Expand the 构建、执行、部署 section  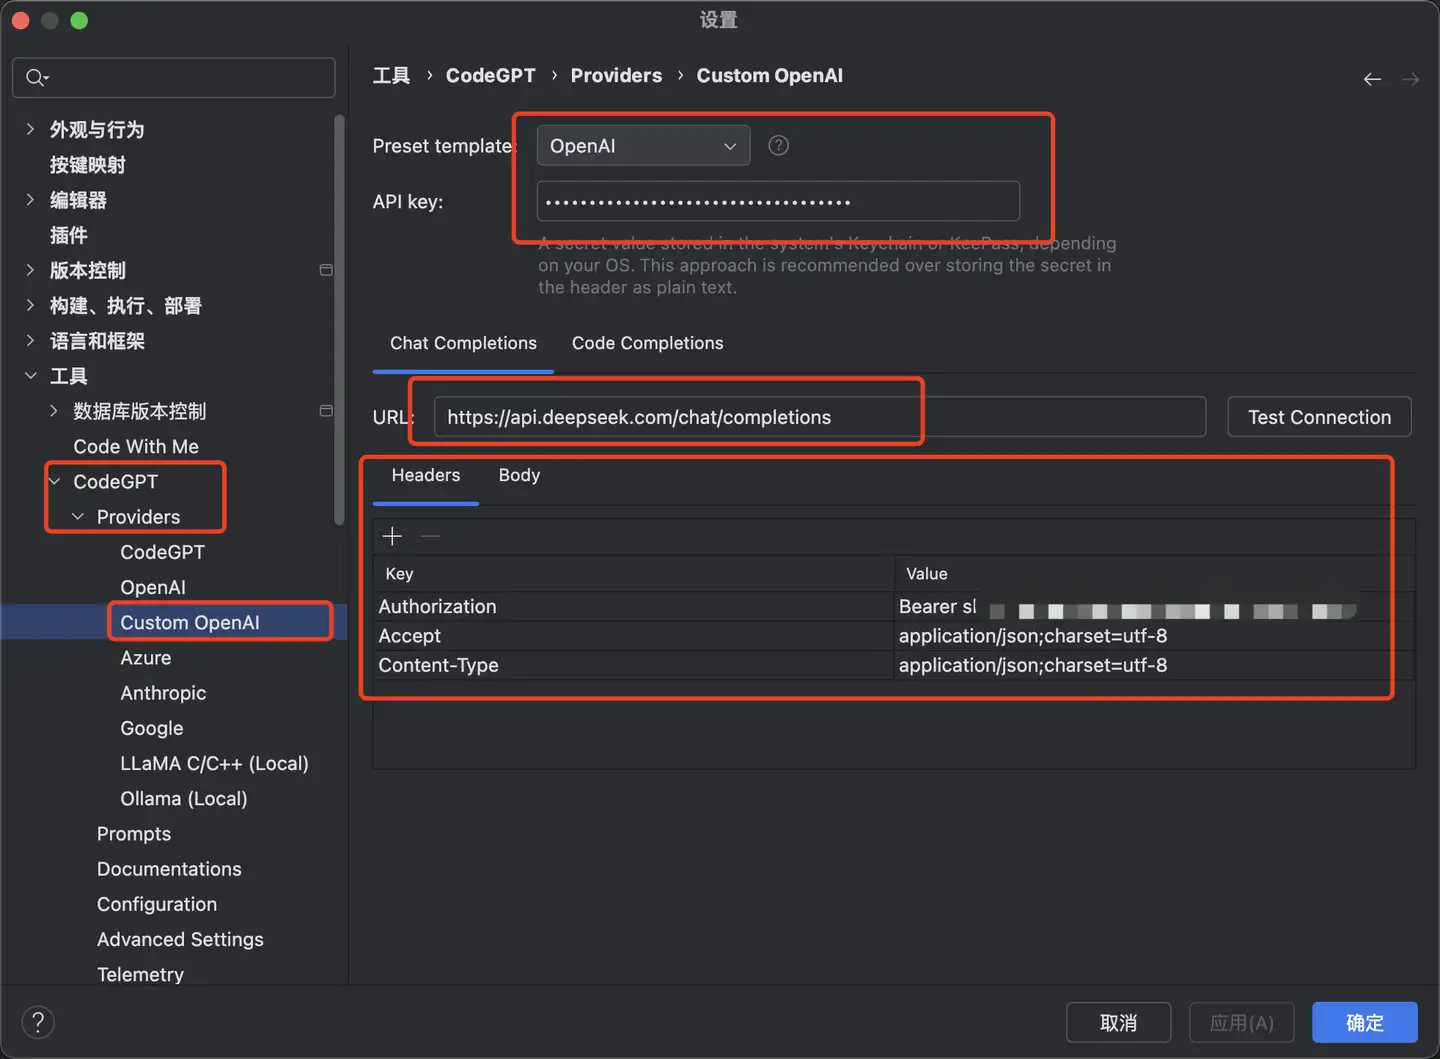pos(30,305)
